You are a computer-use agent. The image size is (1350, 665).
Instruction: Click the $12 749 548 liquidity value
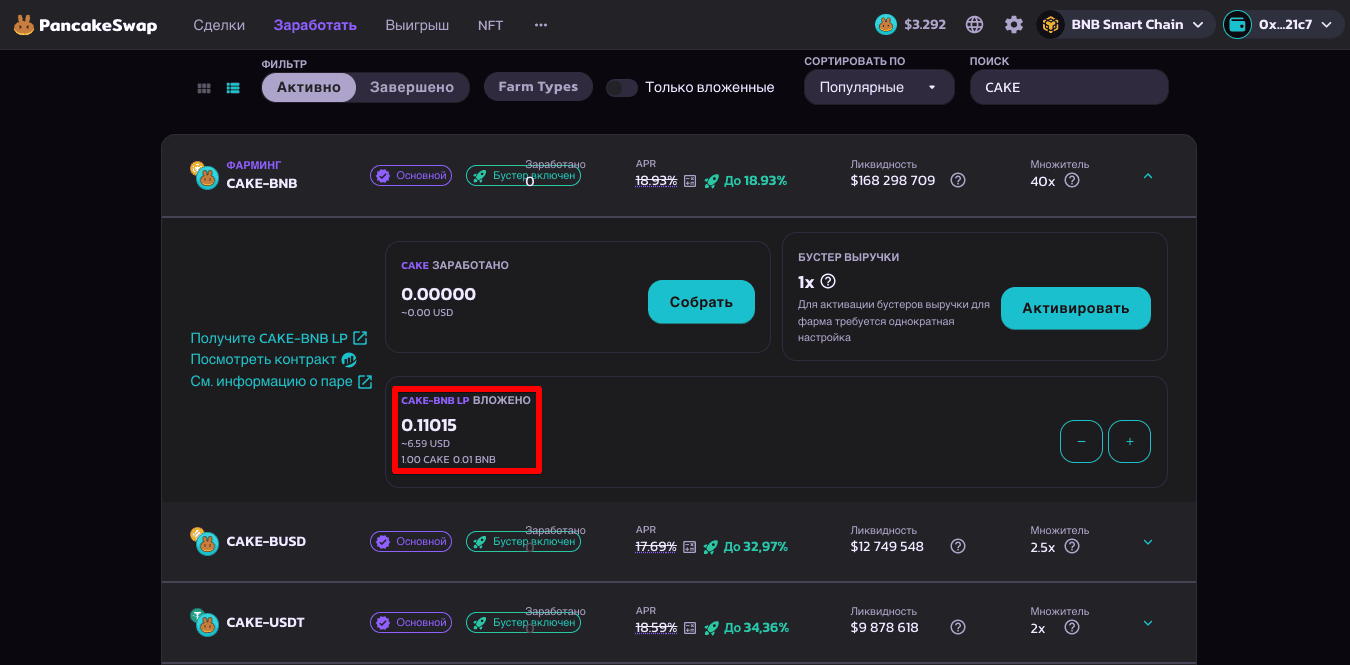pos(887,547)
